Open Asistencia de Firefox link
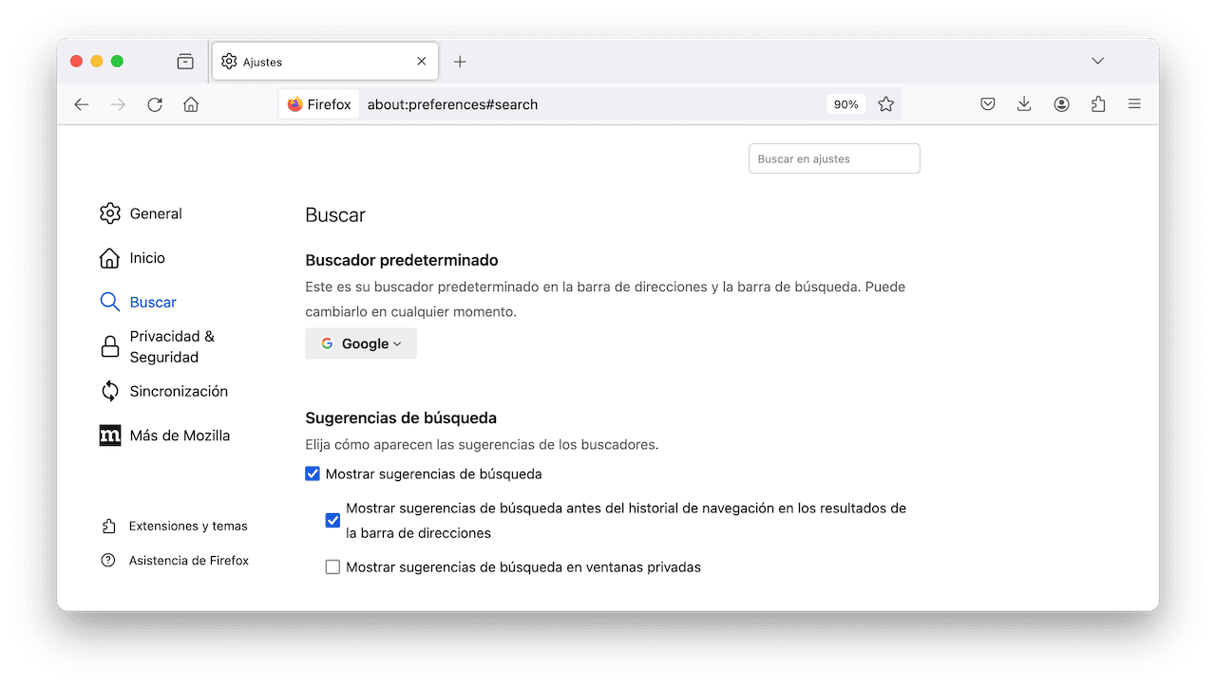The height and width of the screenshot is (686, 1216). 175,561
